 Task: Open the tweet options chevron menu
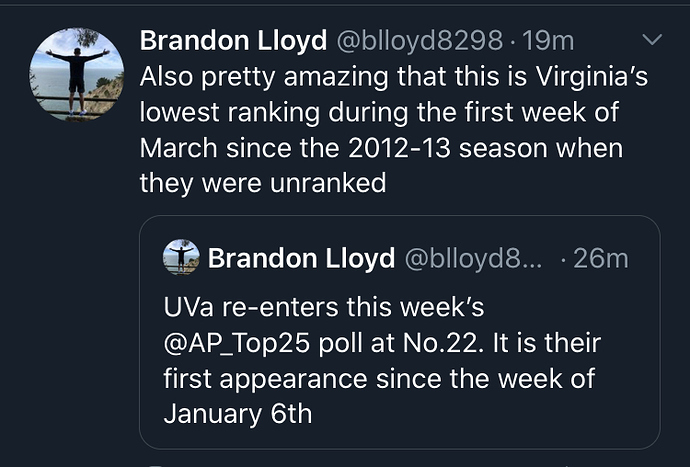tap(652, 40)
